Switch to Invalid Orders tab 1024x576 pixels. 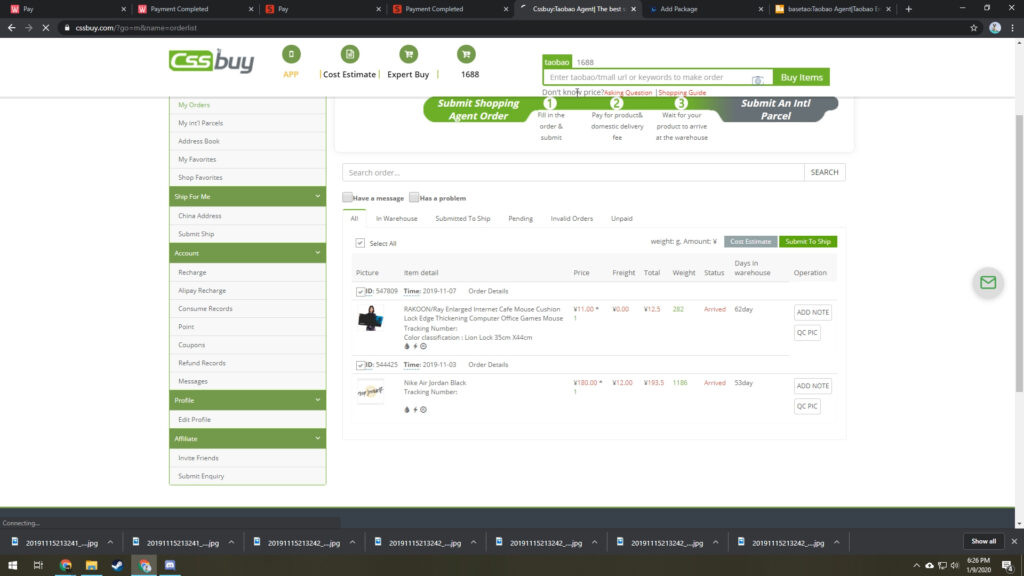click(571, 218)
